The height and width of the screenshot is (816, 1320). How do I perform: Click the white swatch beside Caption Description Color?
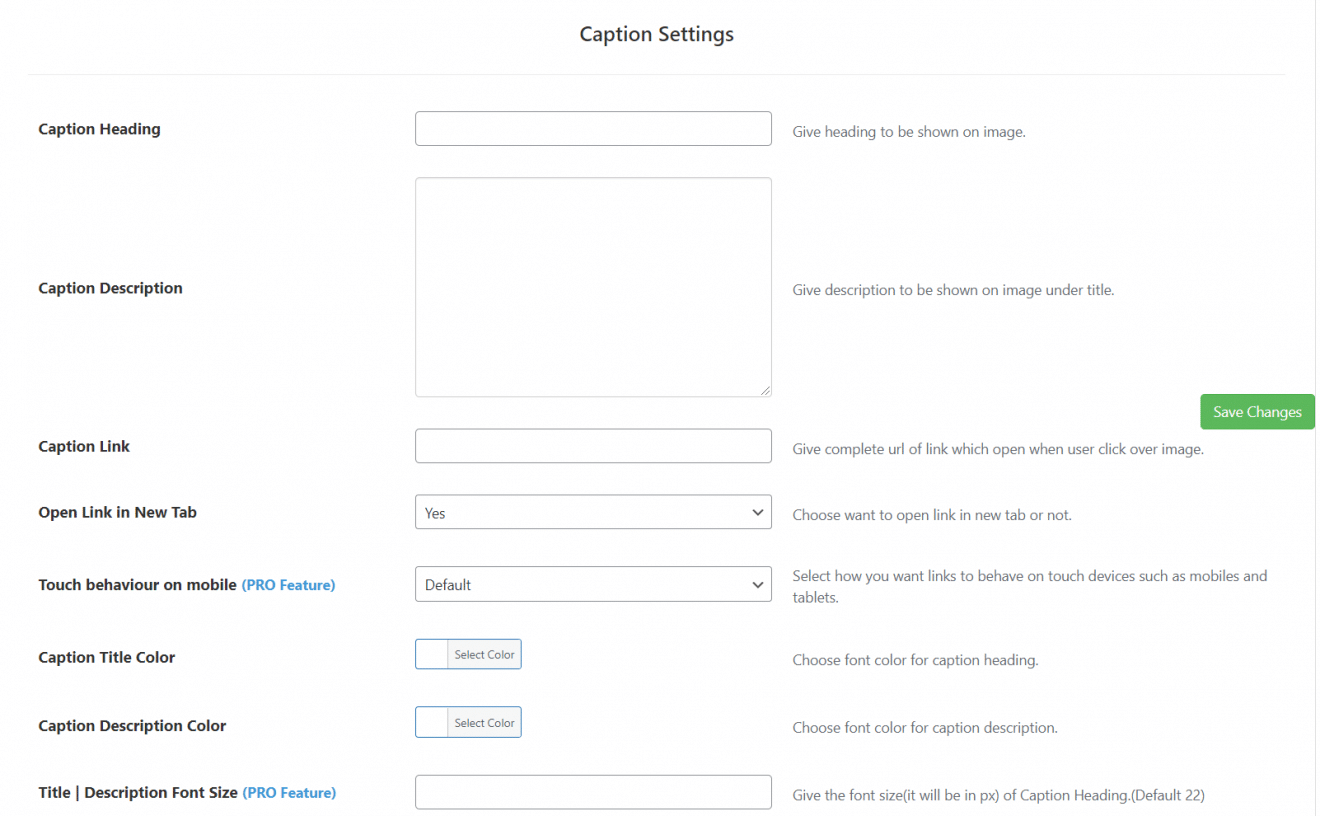[x=432, y=721]
